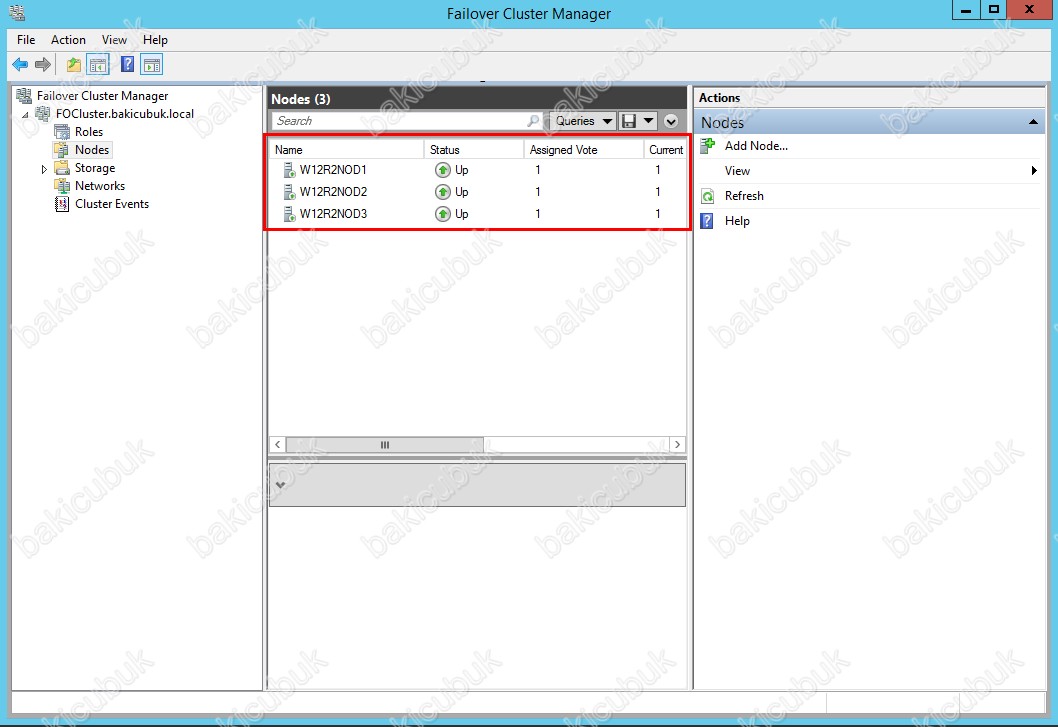This screenshot has width=1058, height=727.
Task: Click the Help action link
Action: pos(737,221)
